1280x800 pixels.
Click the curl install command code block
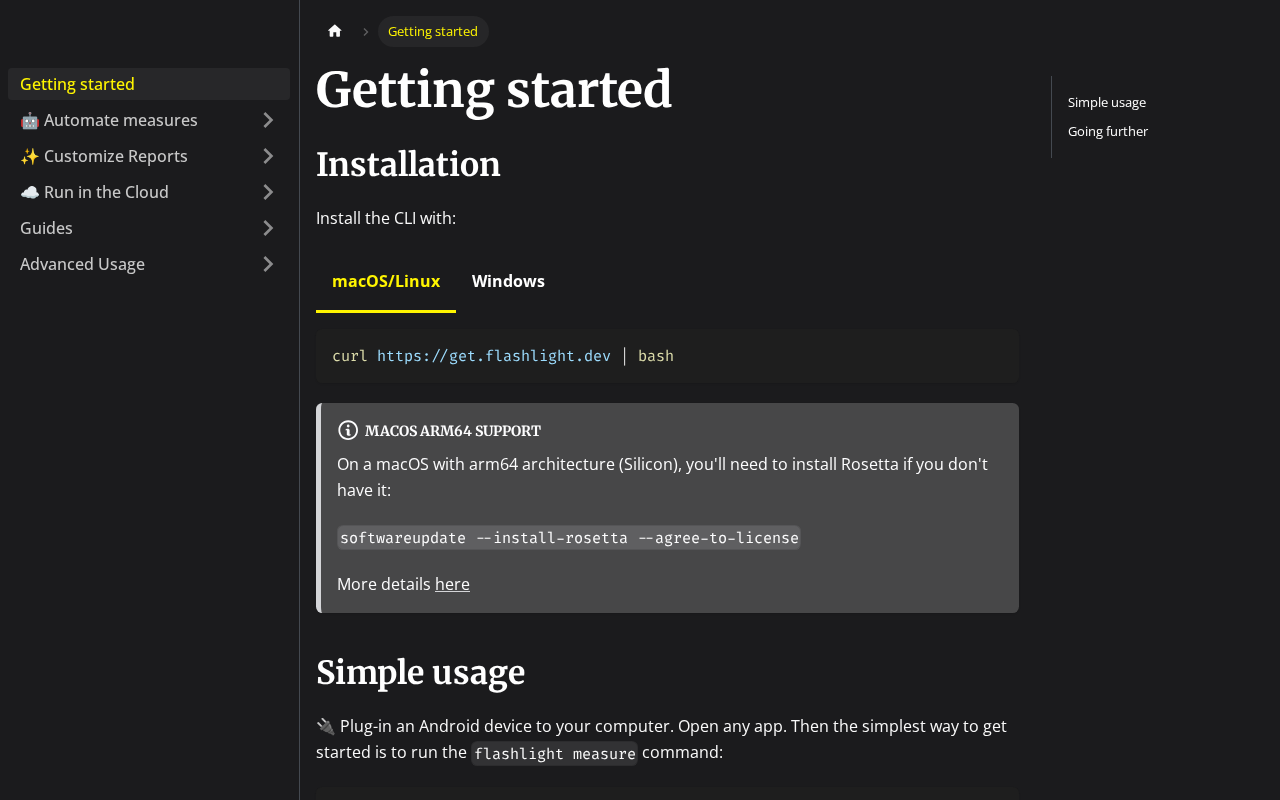pos(667,356)
